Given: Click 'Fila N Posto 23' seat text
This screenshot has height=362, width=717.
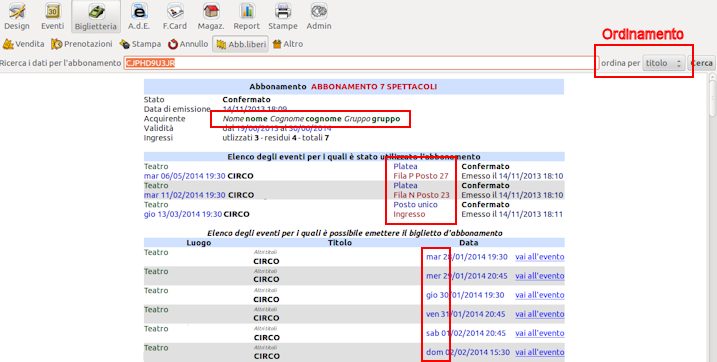Looking at the screenshot, I should [421, 195].
